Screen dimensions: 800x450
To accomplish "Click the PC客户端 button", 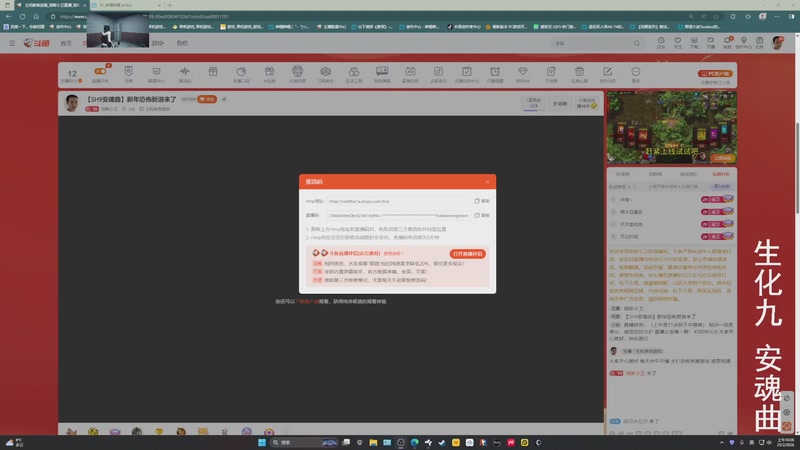I will (x=715, y=73).
